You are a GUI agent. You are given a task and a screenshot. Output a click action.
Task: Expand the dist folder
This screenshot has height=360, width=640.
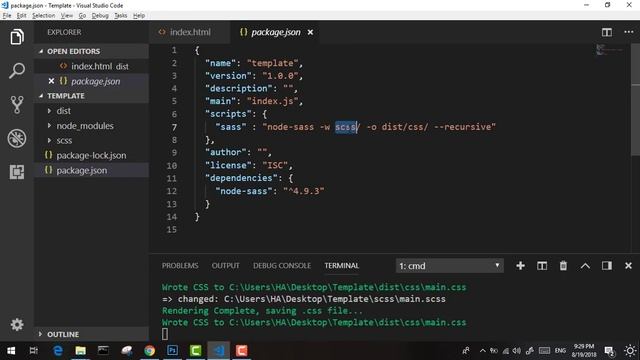(x=49, y=111)
